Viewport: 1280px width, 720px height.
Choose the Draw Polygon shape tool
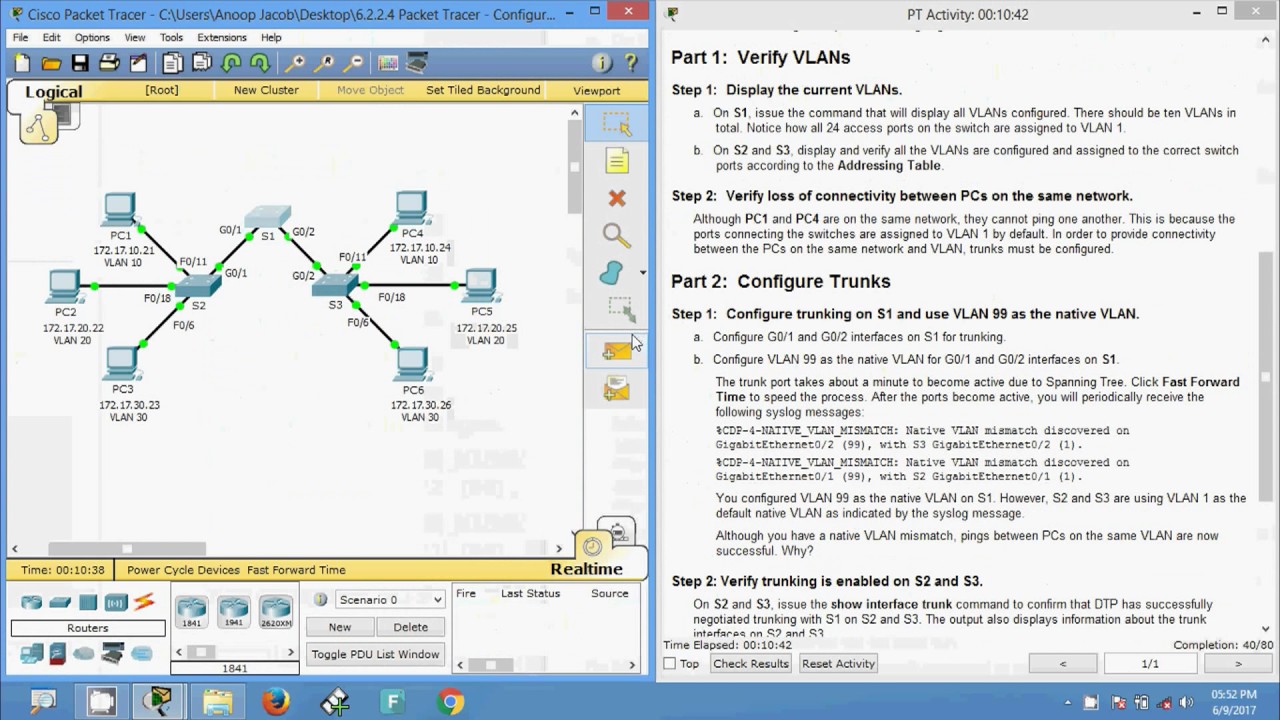(x=611, y=272)
